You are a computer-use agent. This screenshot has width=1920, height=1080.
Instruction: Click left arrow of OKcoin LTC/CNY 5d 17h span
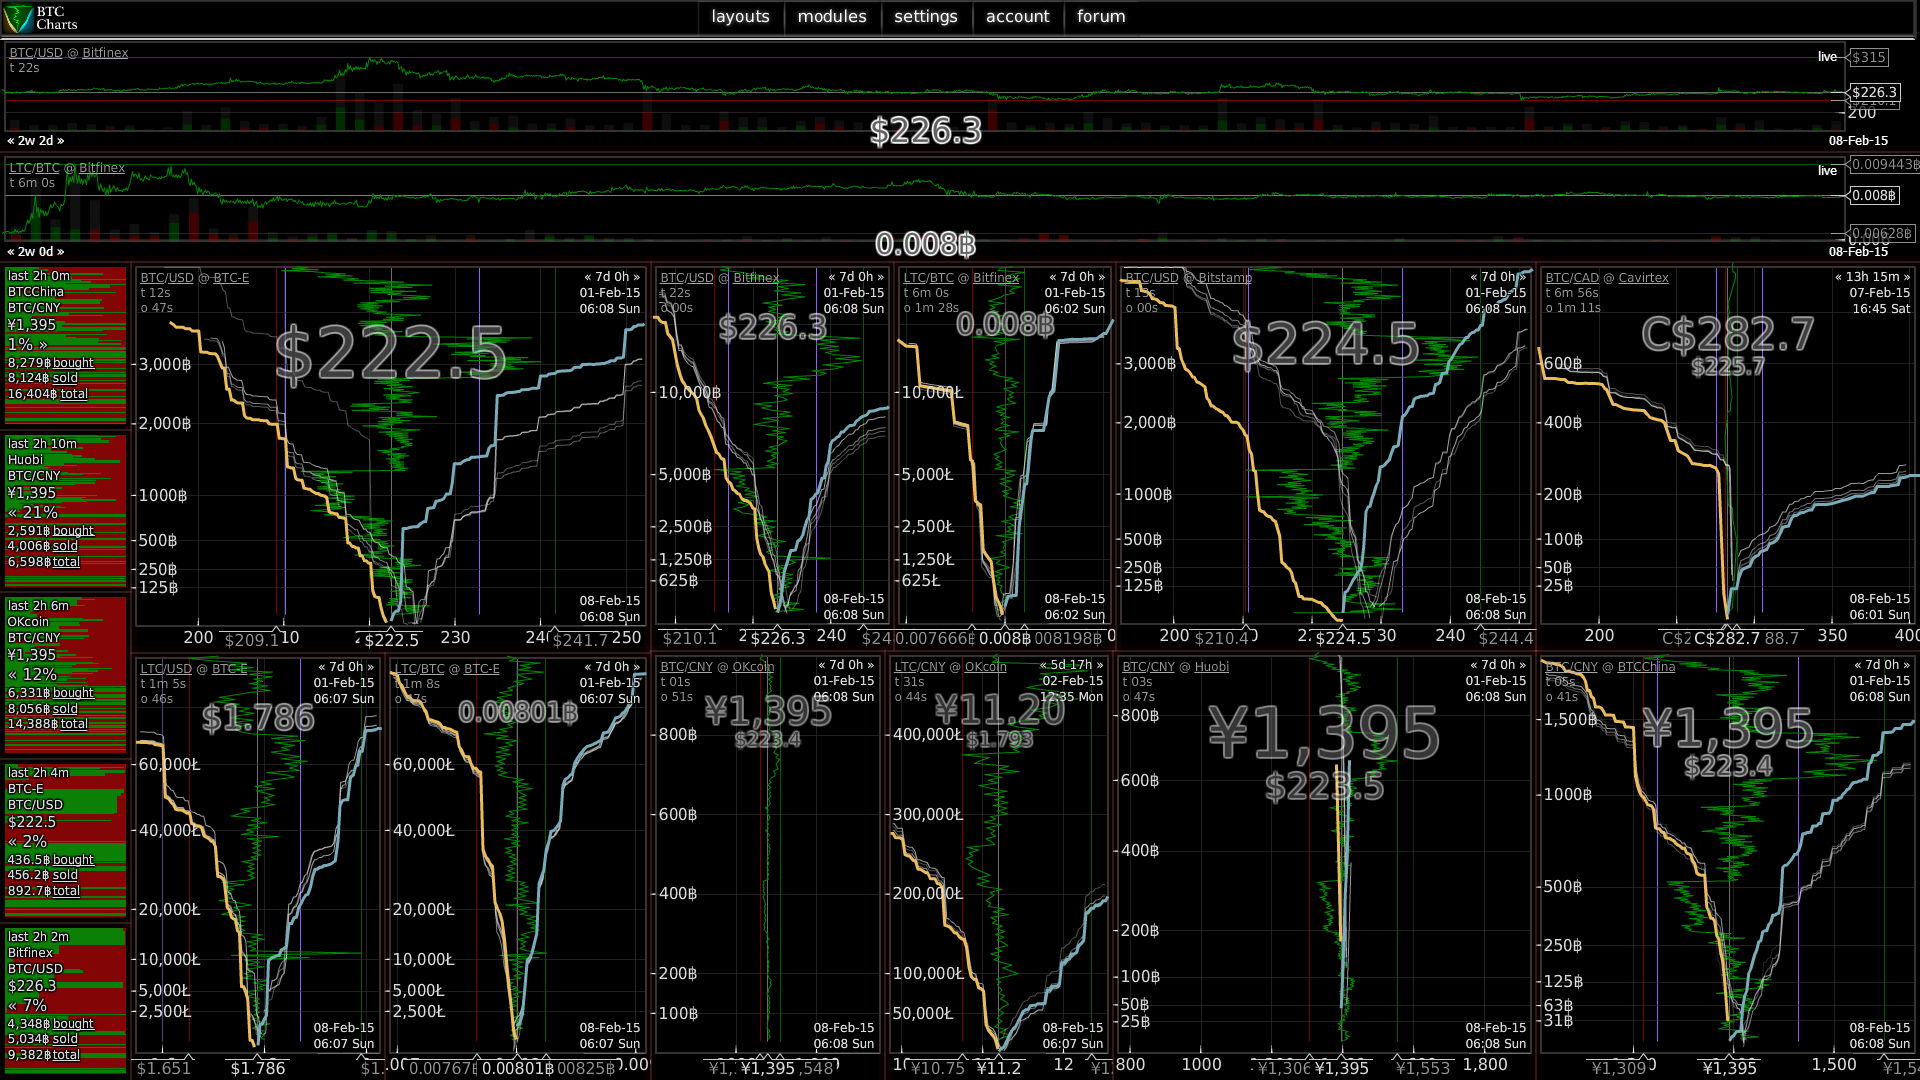1043,665
